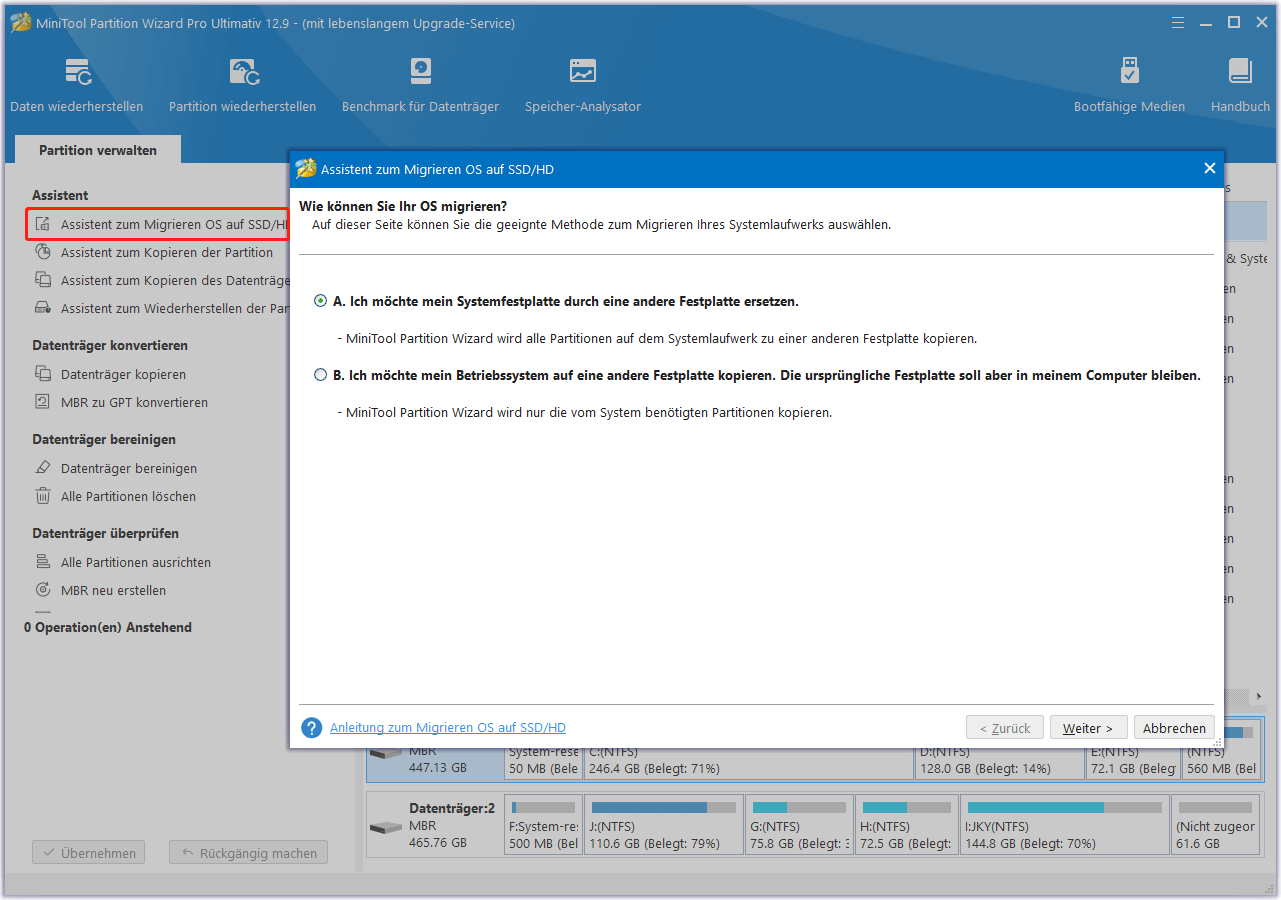Select the J:(NTFS) partition on Datenträger:2
The height and width of the screenshot is (900, 1281).
click(664, 825)
